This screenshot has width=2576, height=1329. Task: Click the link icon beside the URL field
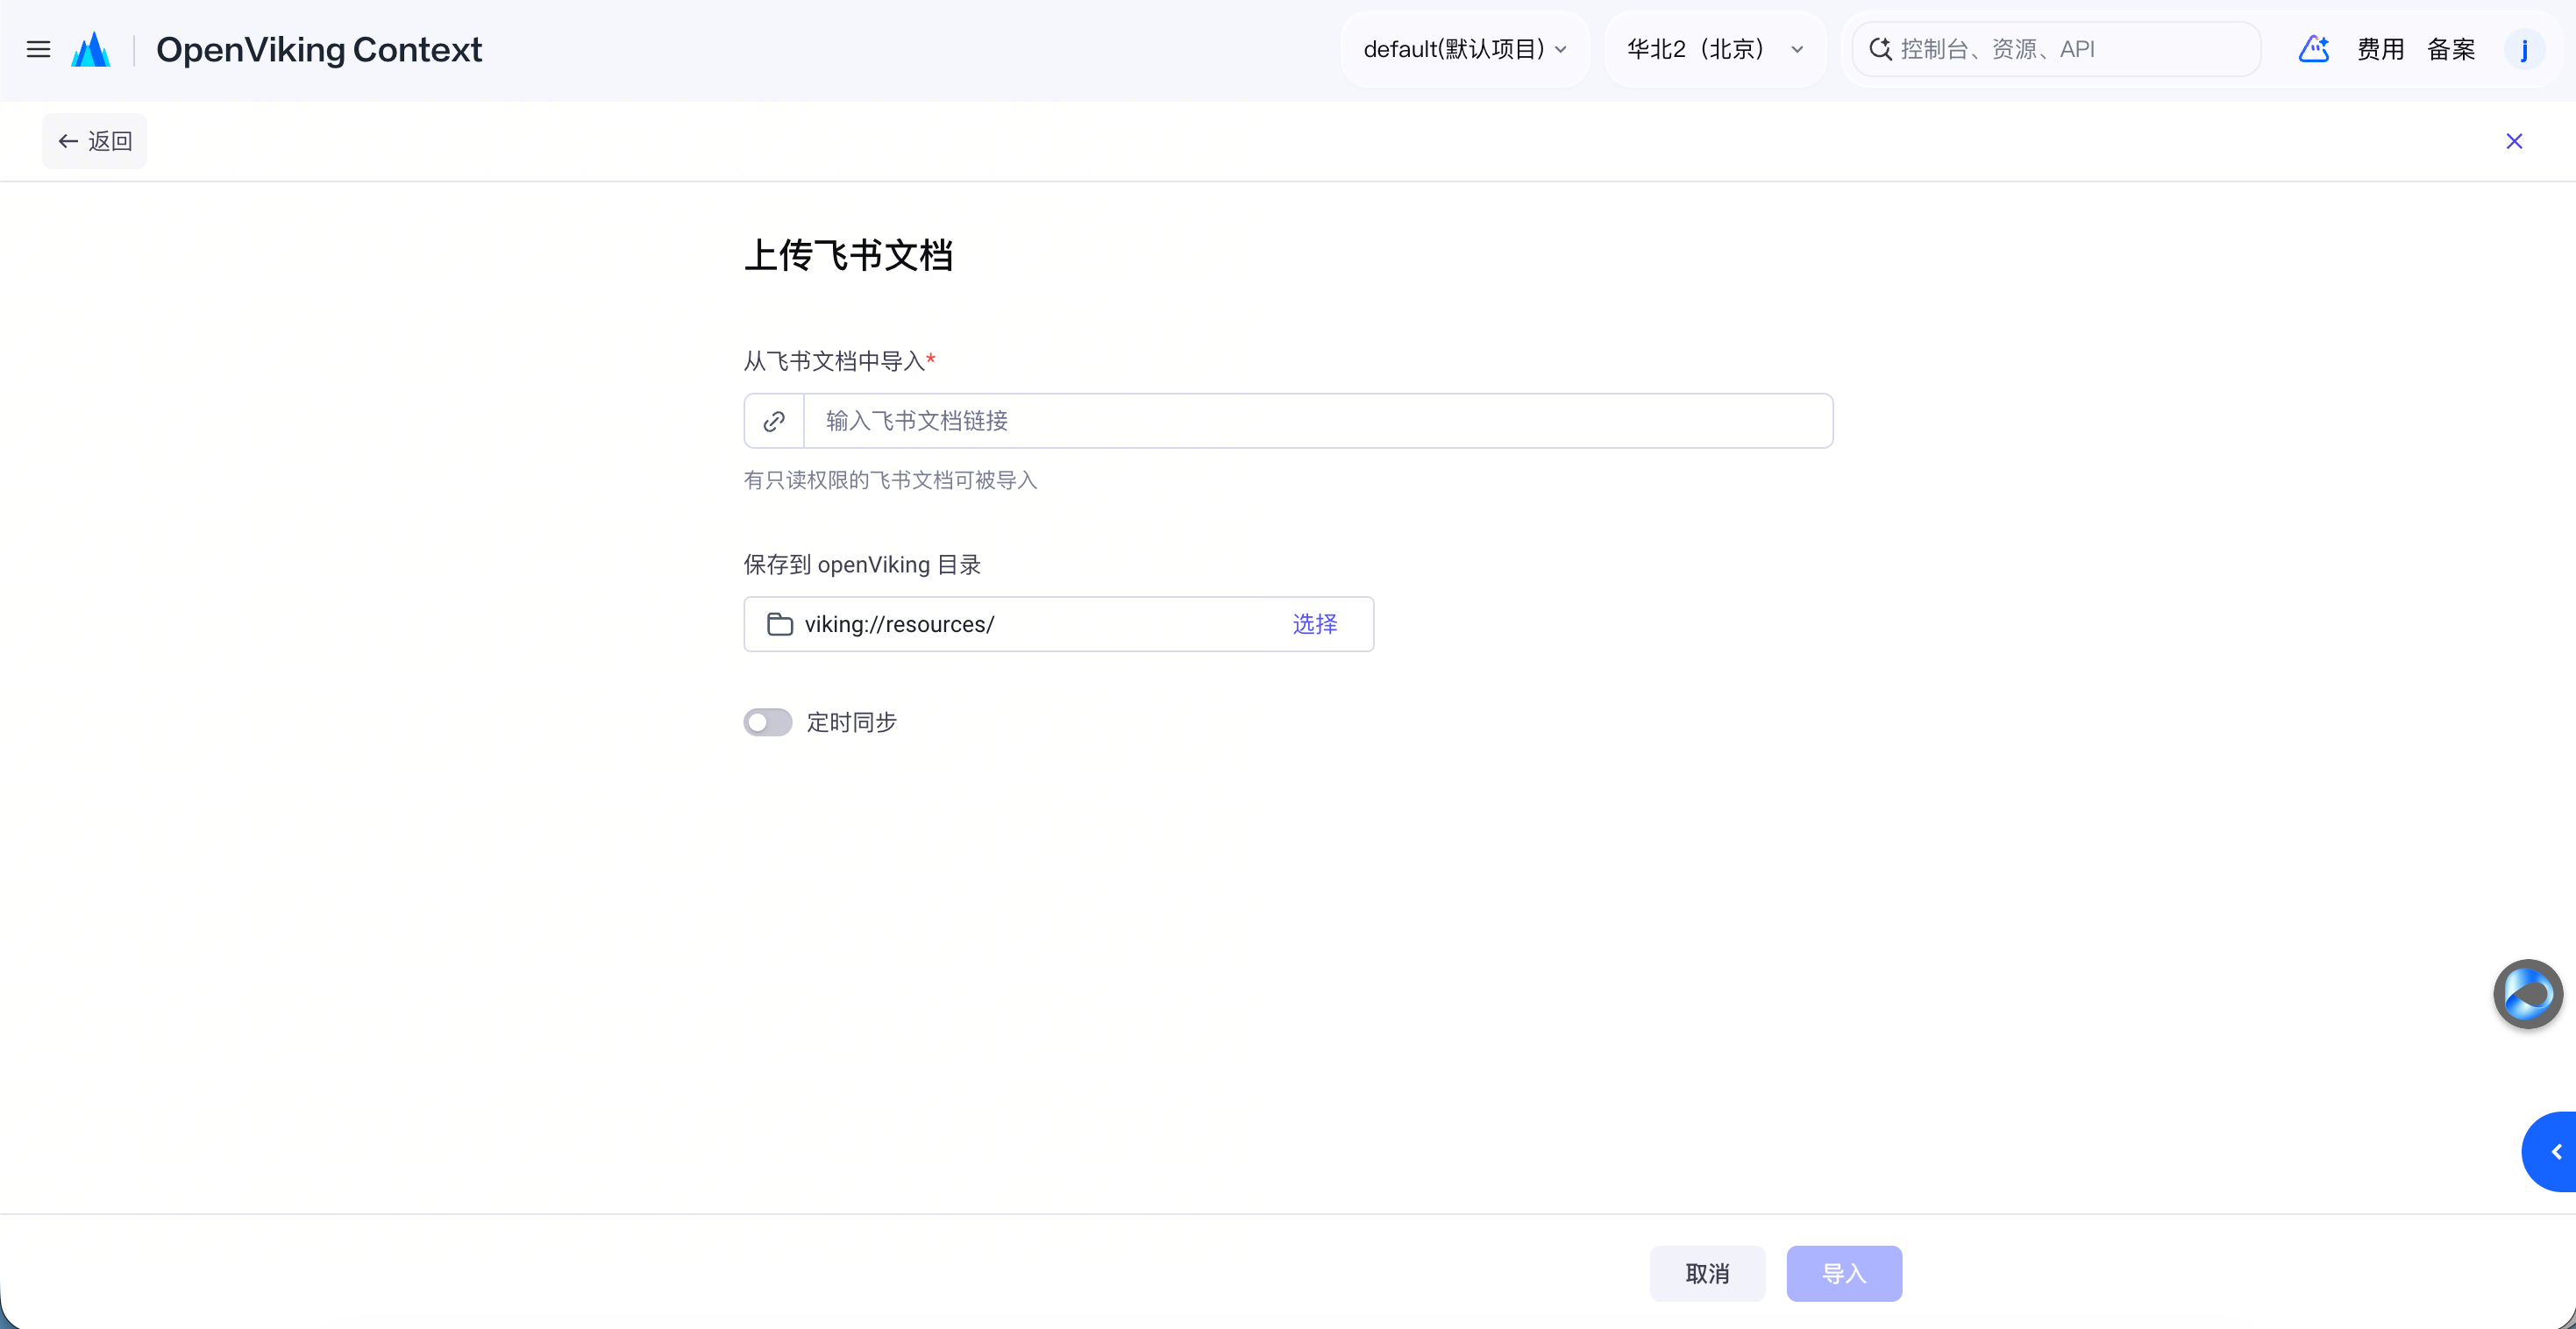coord(774,421)
